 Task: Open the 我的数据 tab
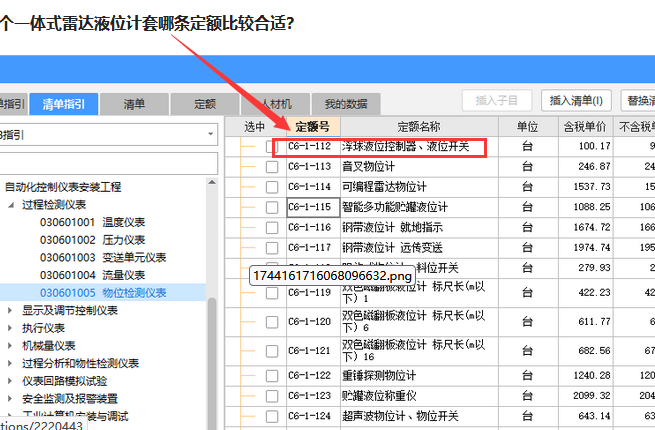(x=345, y=103)
